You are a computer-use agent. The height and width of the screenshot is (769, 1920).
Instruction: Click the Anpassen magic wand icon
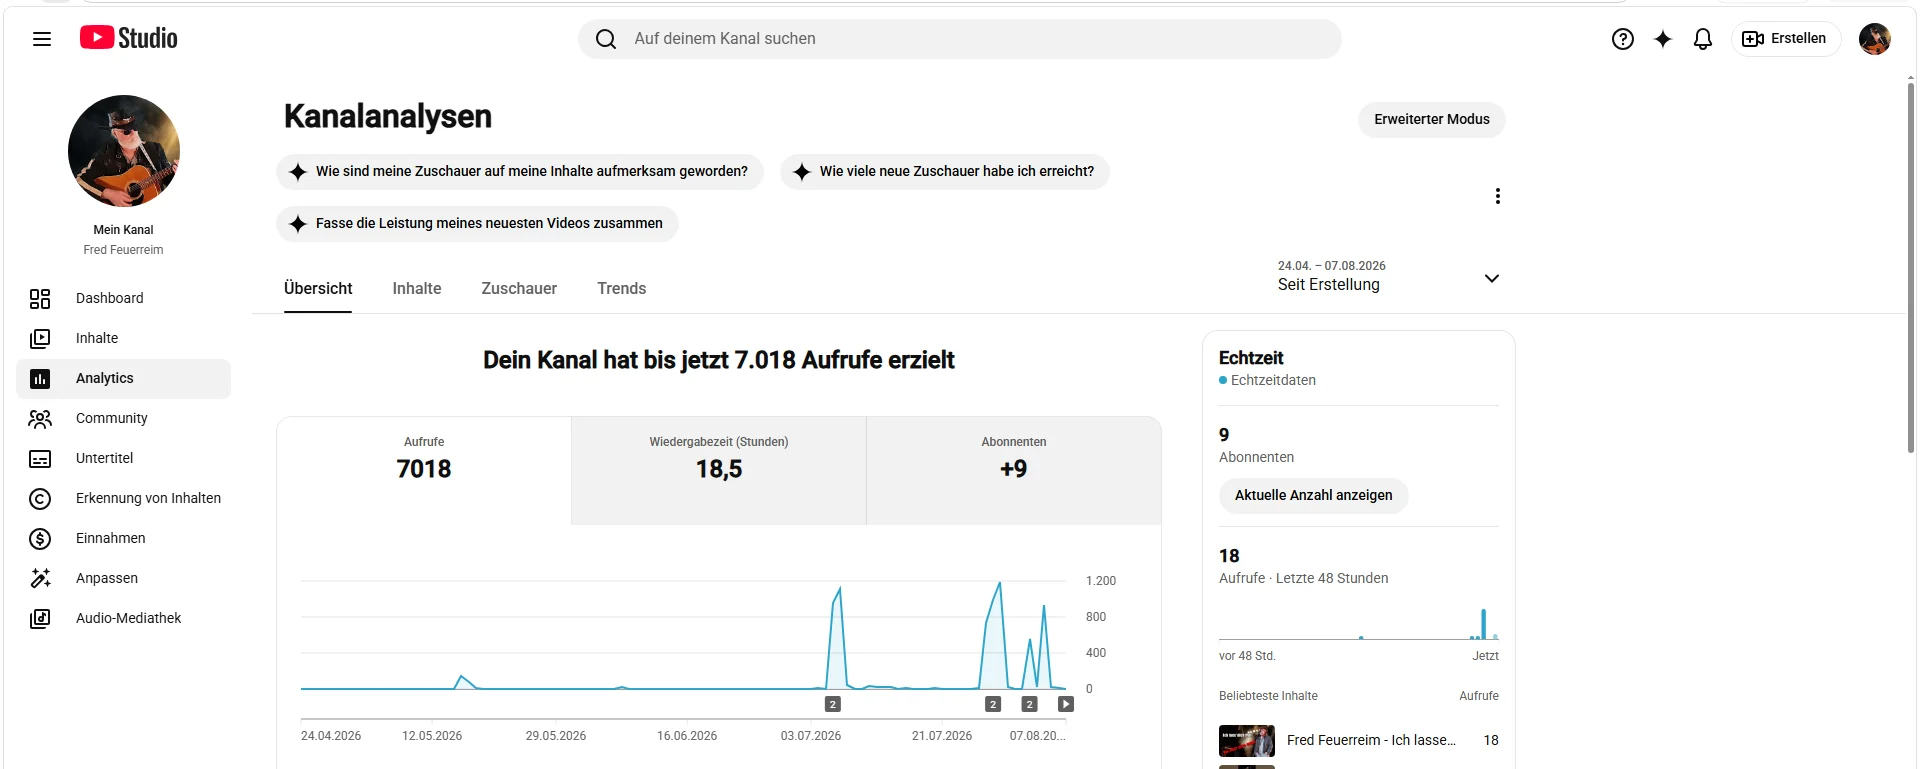tap(40, 579)
